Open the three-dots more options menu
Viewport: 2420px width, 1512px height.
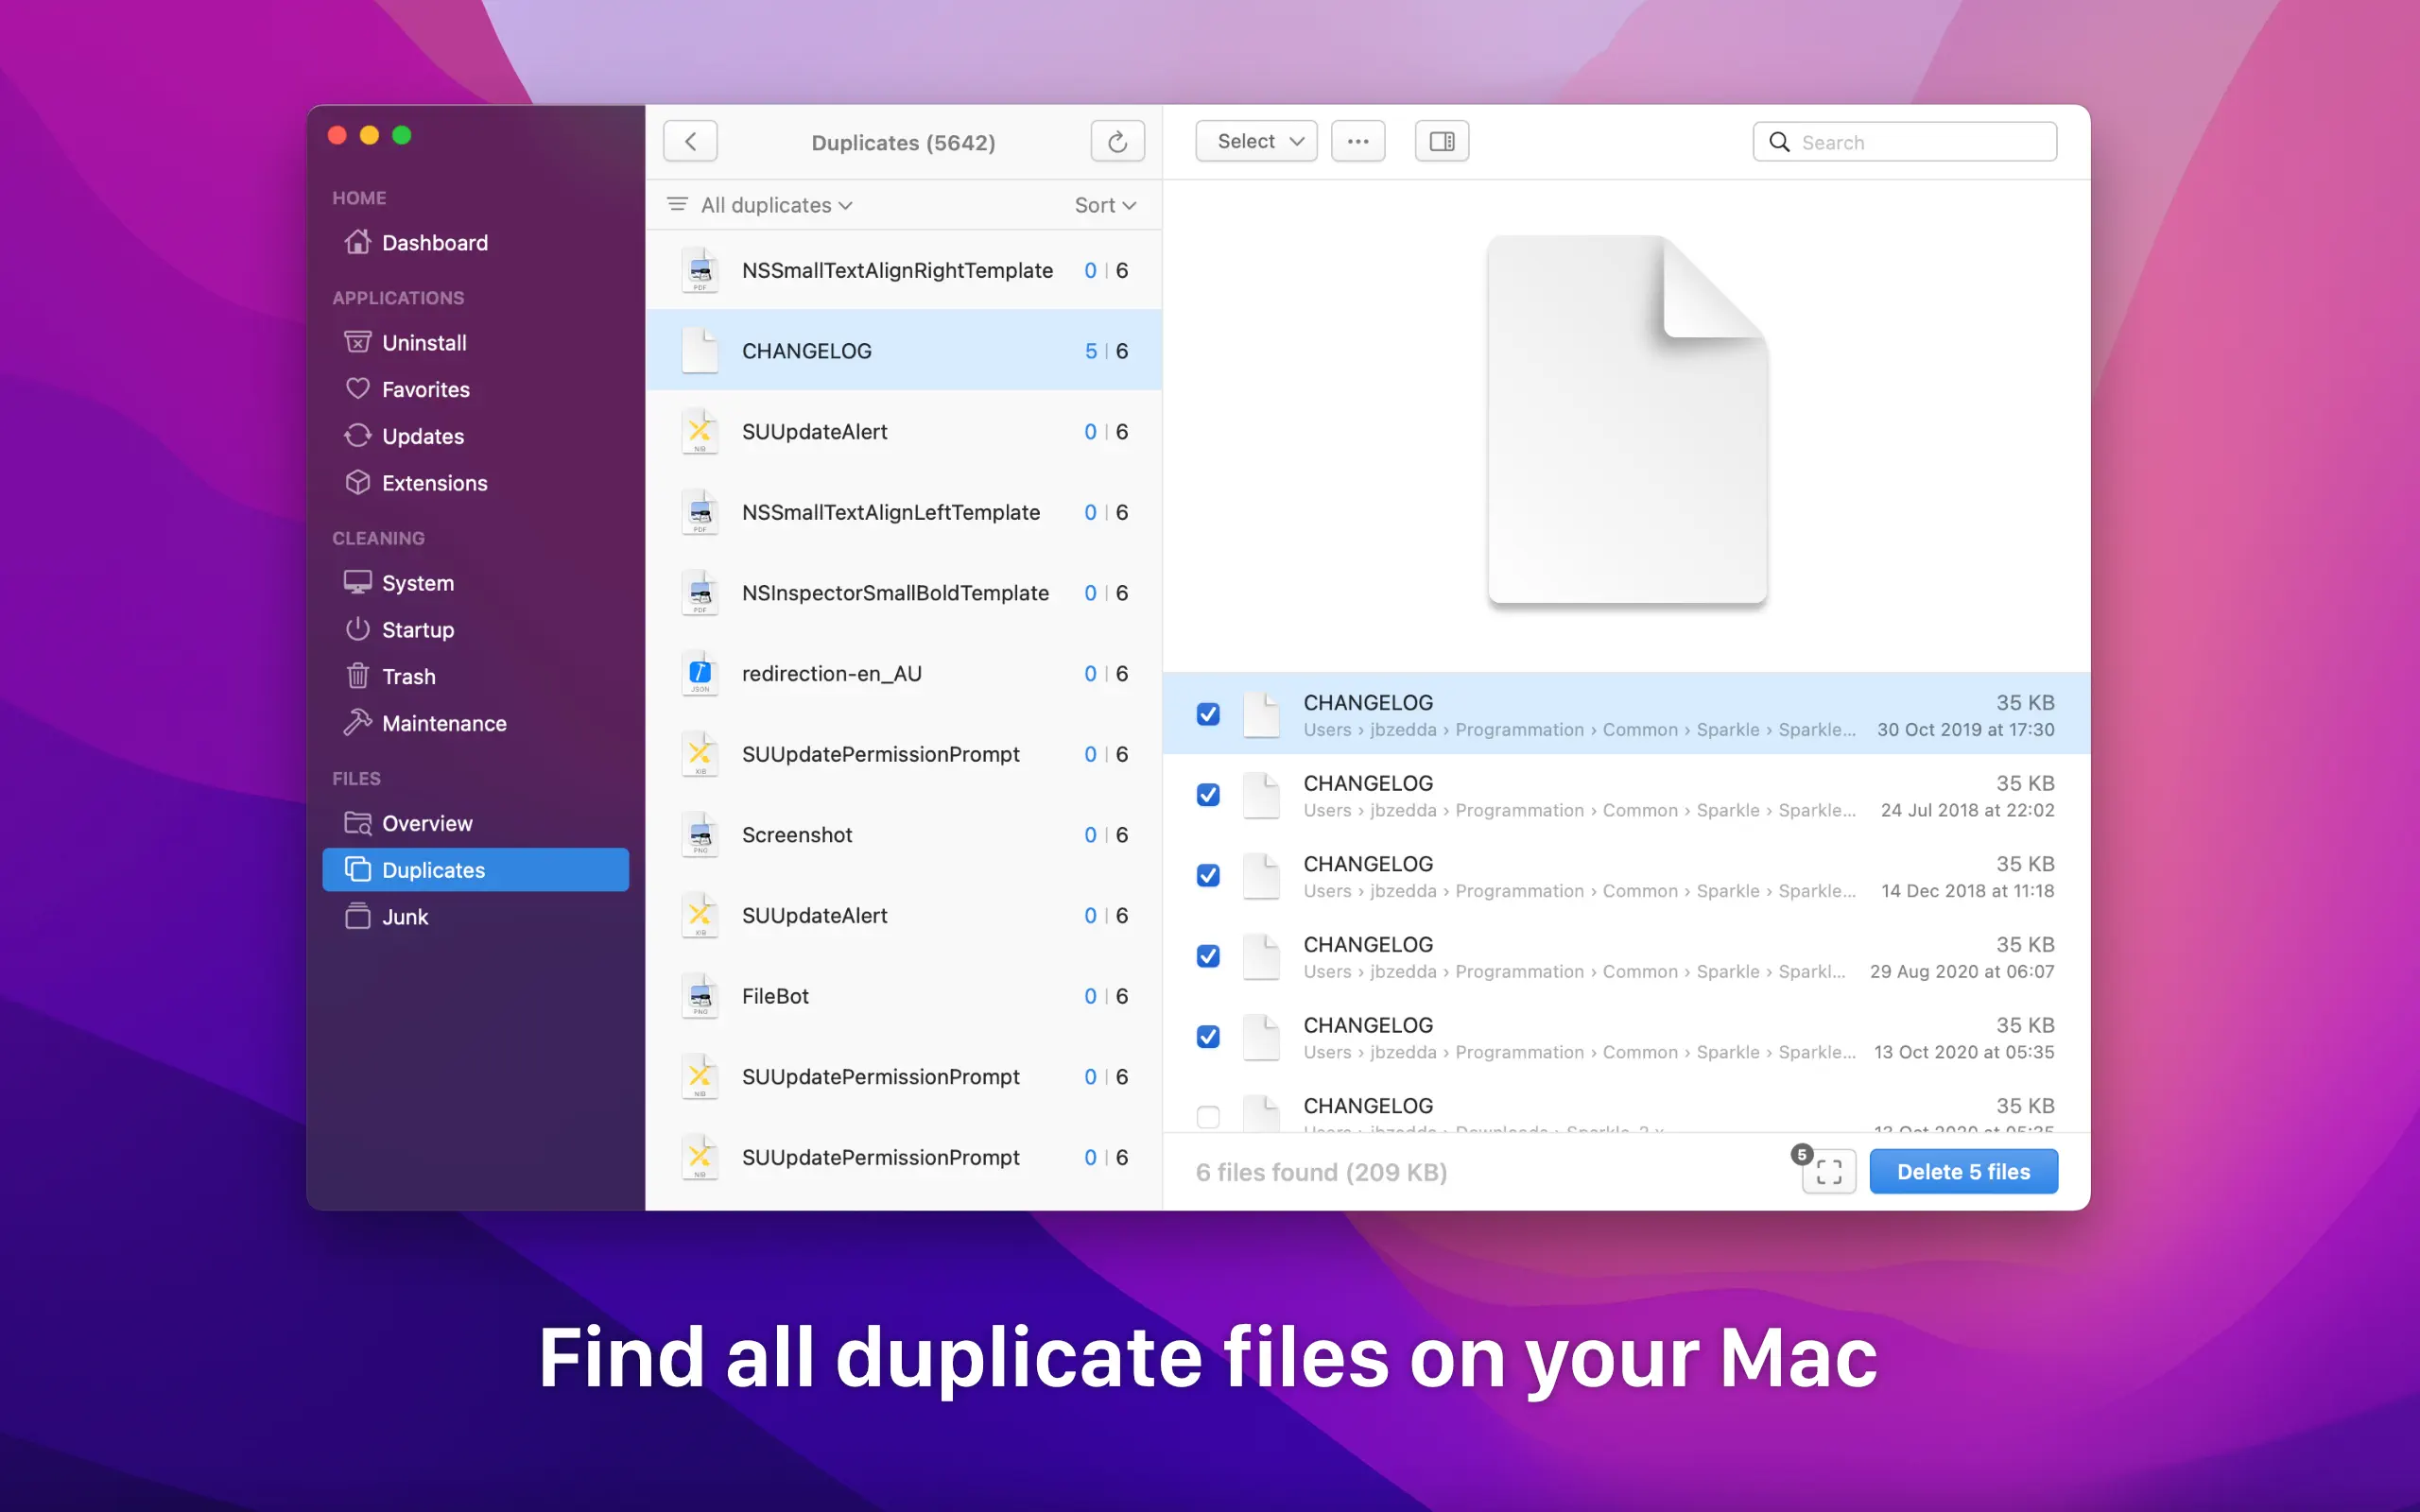pos(1357,141)
